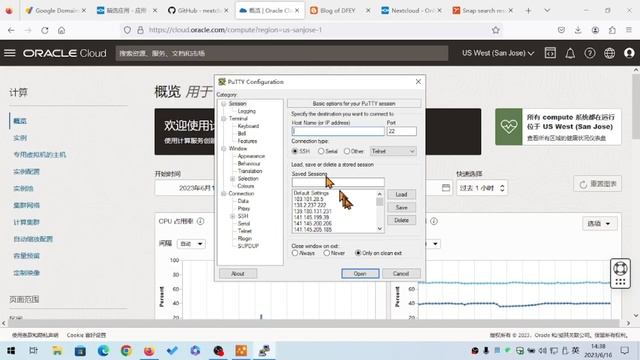Switch to the Snap search browser tab
640x360 pixels.
tap(483, 11)
